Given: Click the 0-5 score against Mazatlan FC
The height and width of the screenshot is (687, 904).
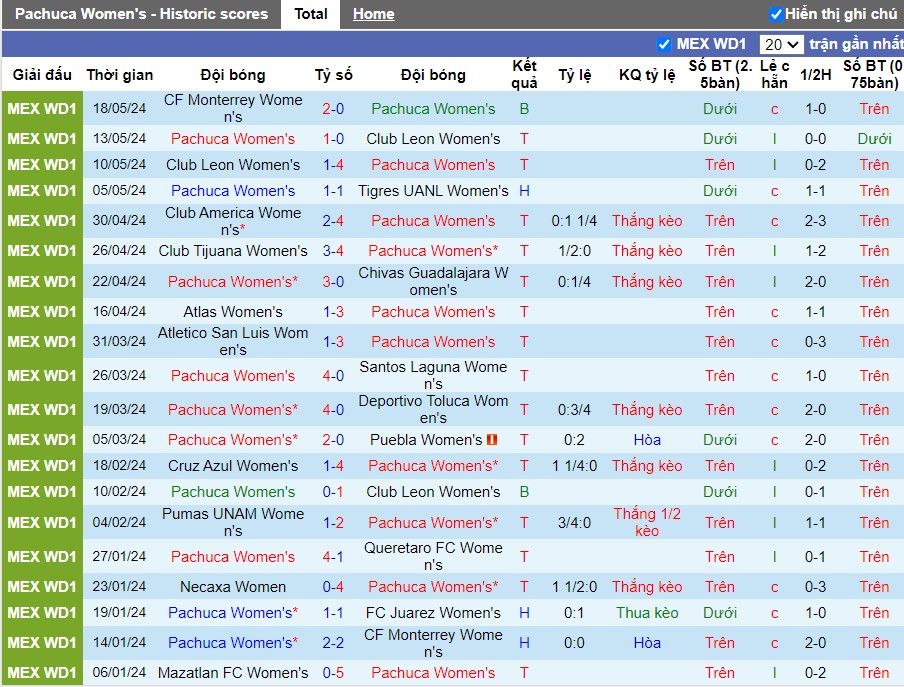Looking at the screenshot, I should pos(333,673).
